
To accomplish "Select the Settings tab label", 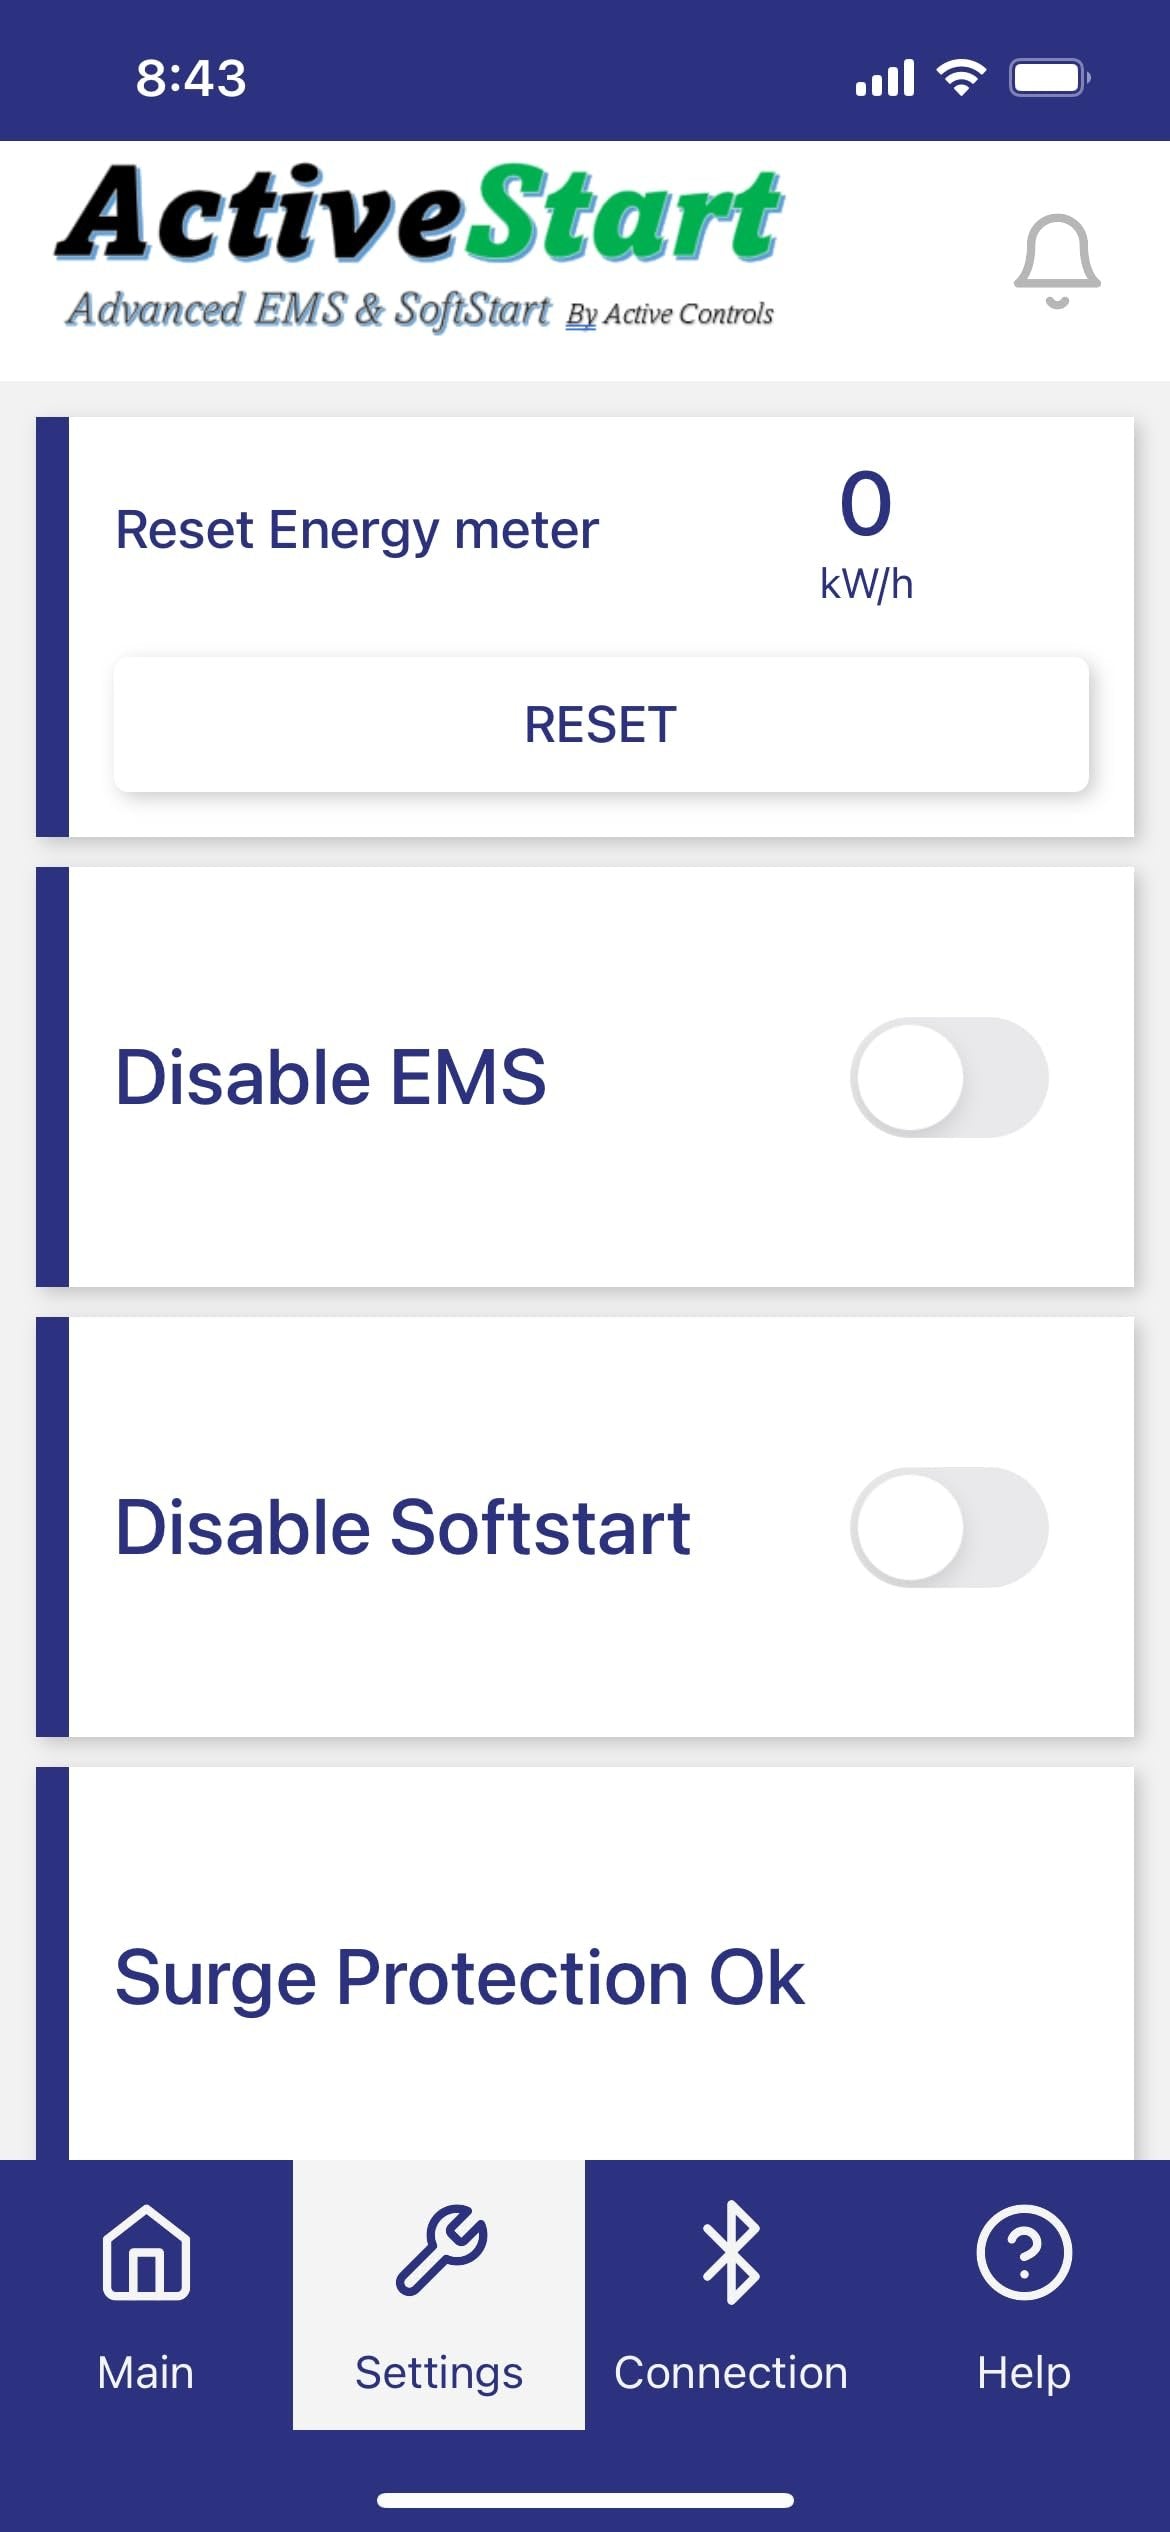I will [x=439, y=2372].
